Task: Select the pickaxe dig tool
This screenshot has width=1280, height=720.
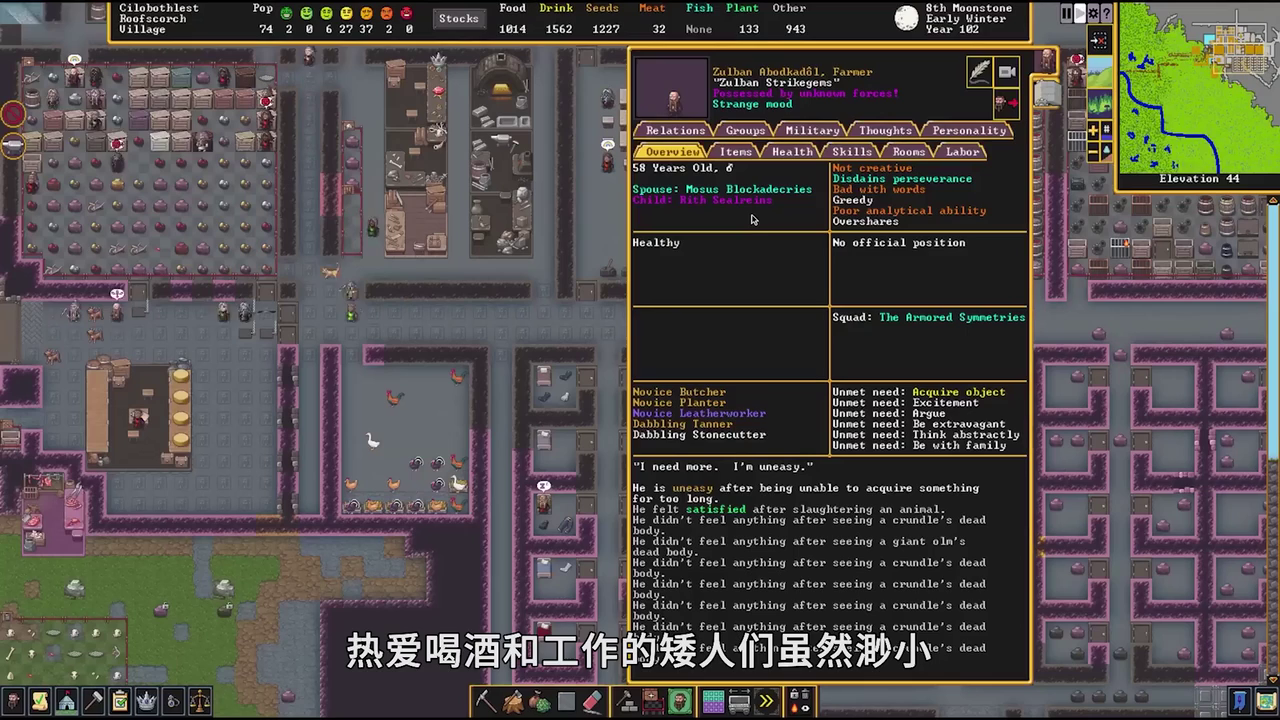Action: [486, 701]
